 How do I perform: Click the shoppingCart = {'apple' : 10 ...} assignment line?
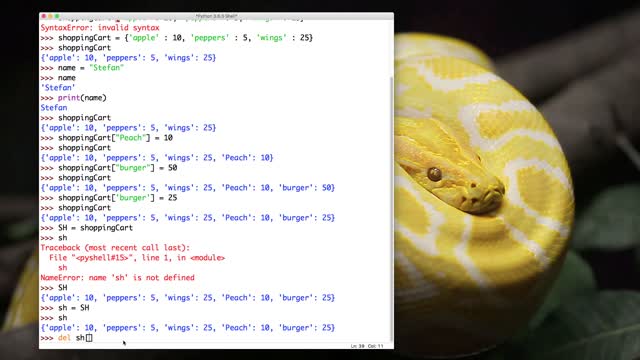[x=176, y=38]
